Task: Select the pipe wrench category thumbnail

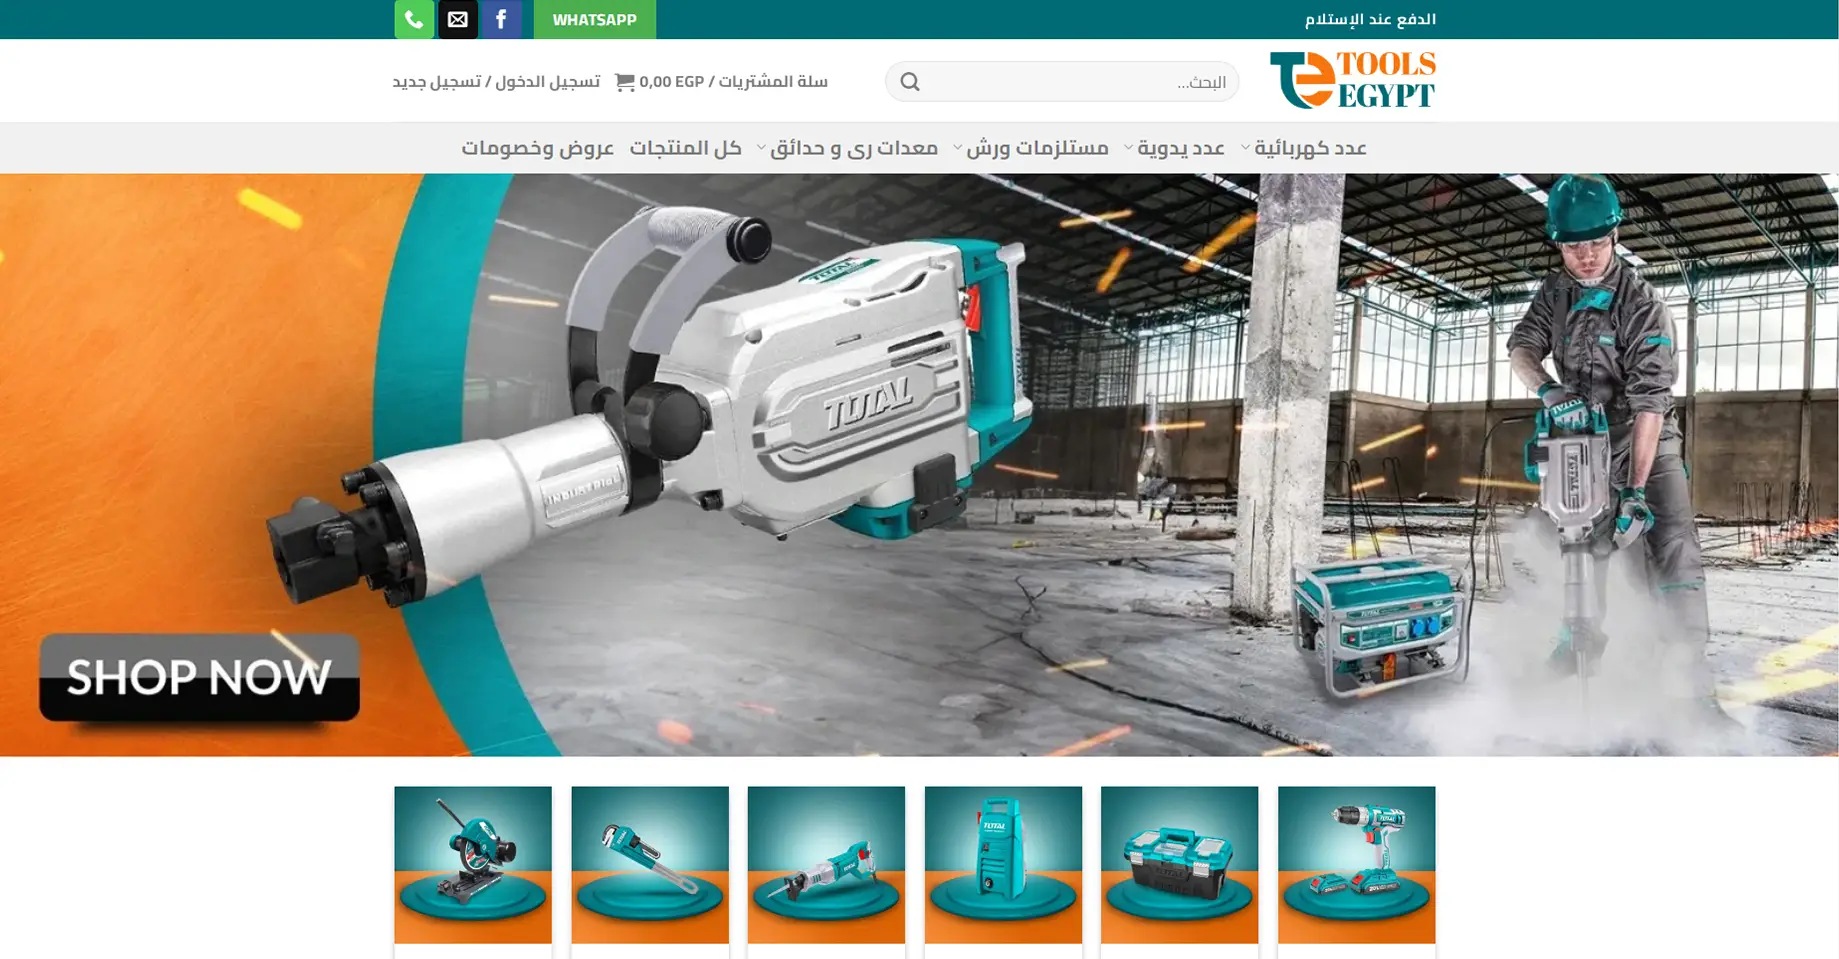Action: 650,865
